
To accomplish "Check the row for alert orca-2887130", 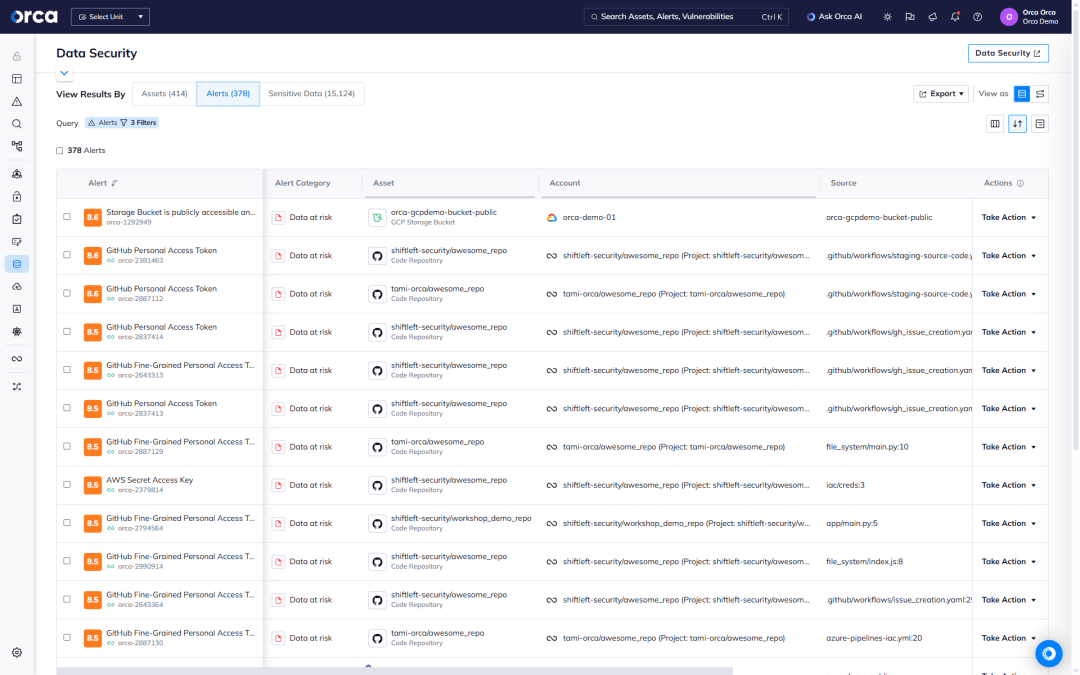I will 67,637.
